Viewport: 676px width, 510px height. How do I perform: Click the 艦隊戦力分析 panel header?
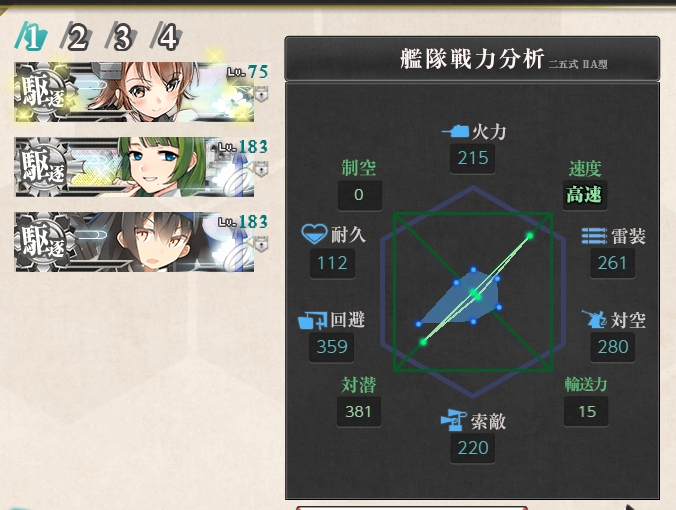pyautogui.click(x=472, y=58)
